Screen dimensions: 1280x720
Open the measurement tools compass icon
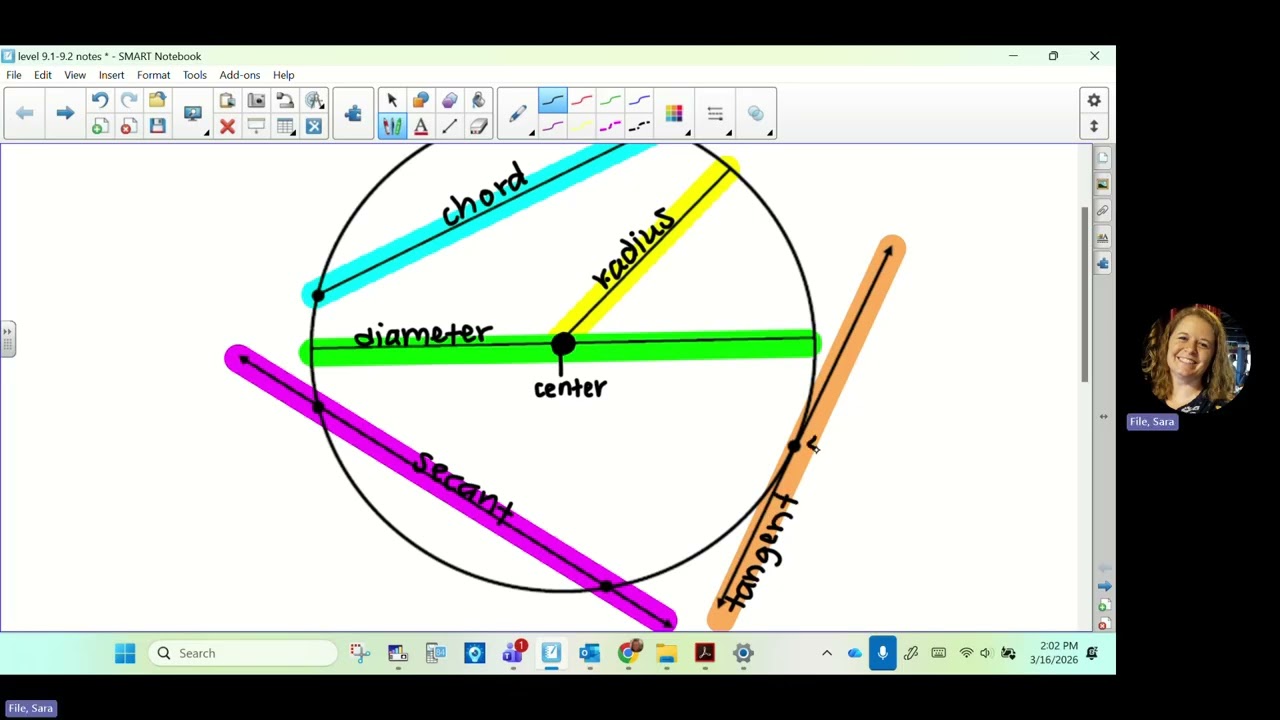(314, 100)
